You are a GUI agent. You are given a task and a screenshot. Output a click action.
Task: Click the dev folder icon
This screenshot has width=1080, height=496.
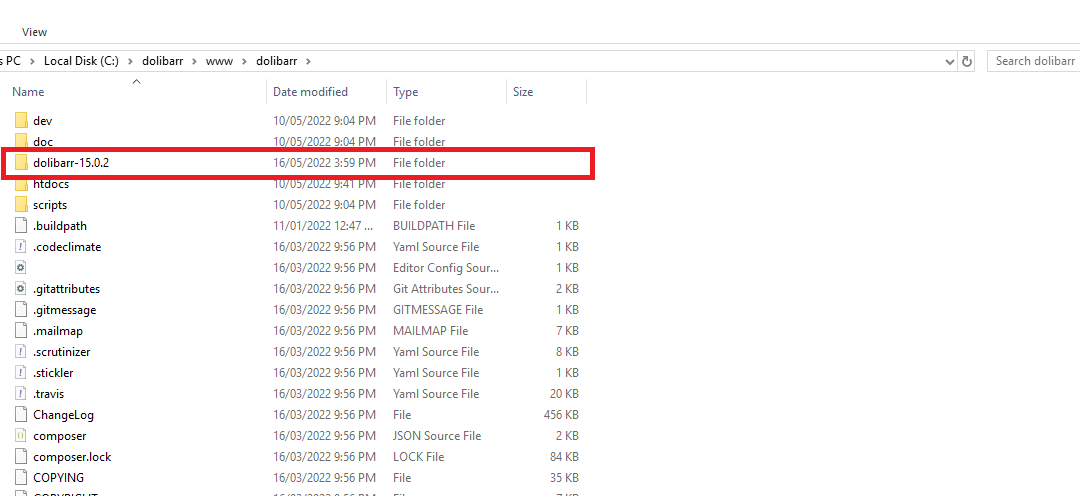click(21, 121)
